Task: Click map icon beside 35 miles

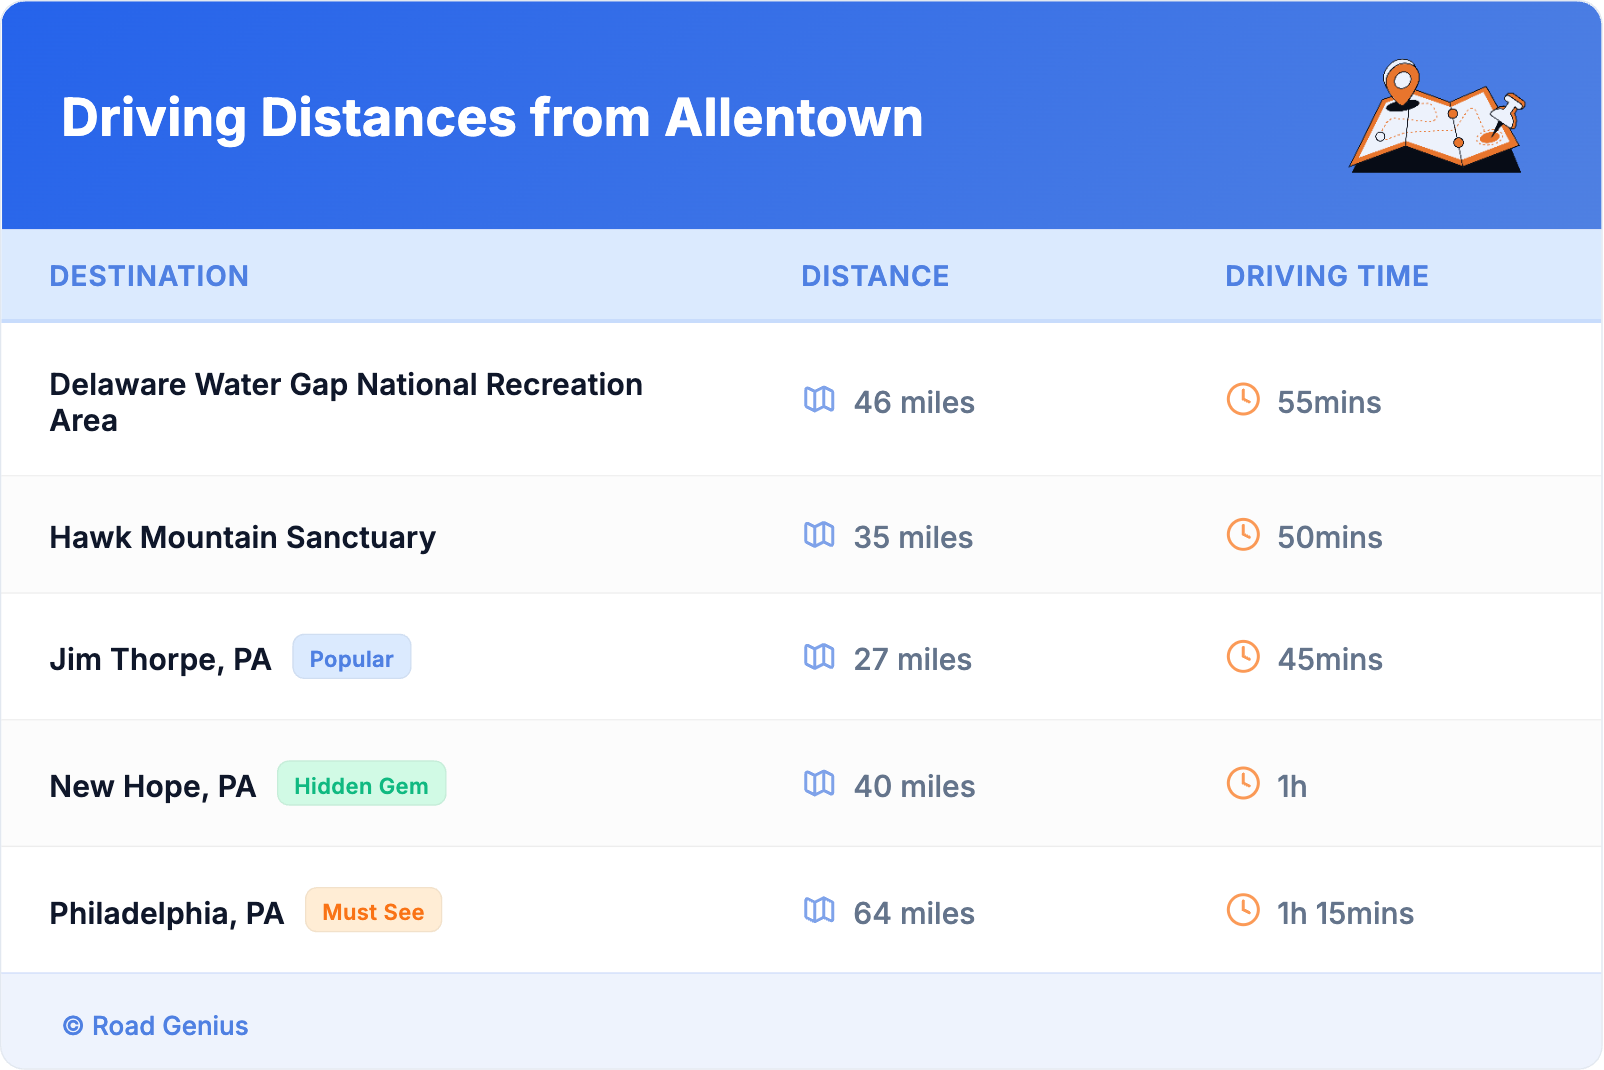Action: tap(819, 535)
